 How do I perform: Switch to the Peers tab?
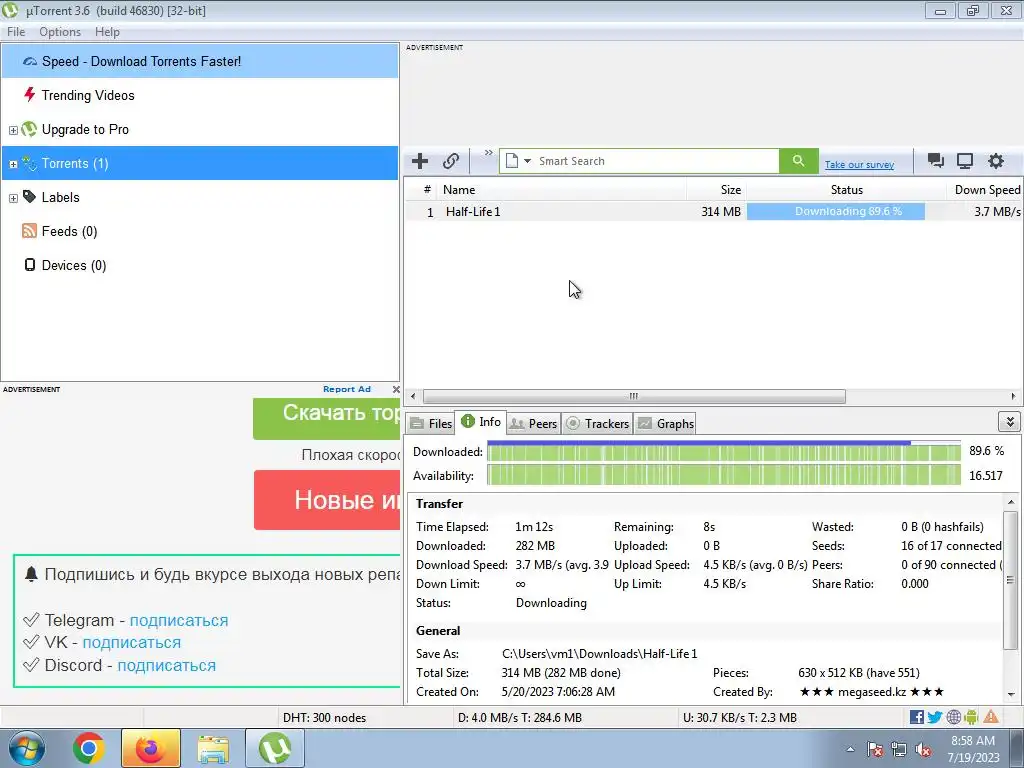point(533,423)
